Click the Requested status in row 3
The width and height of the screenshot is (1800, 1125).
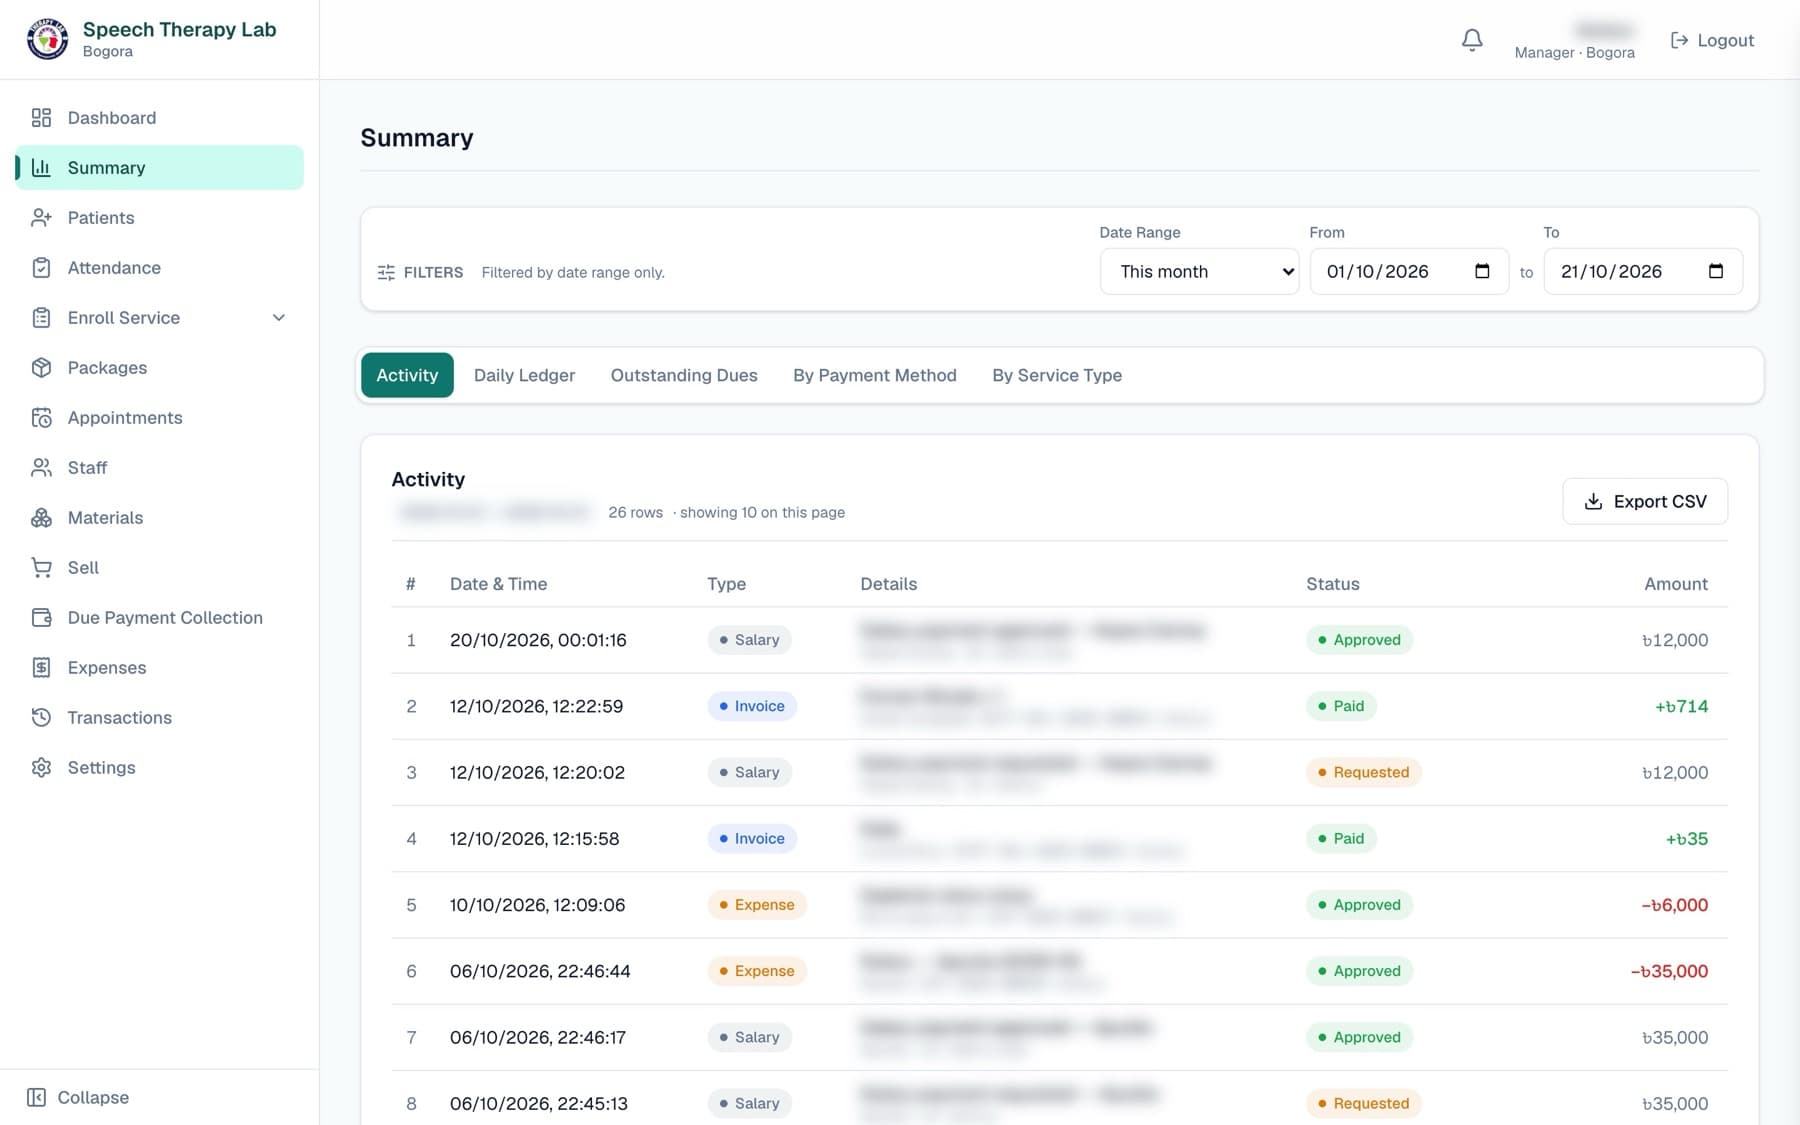[1363, 772]
